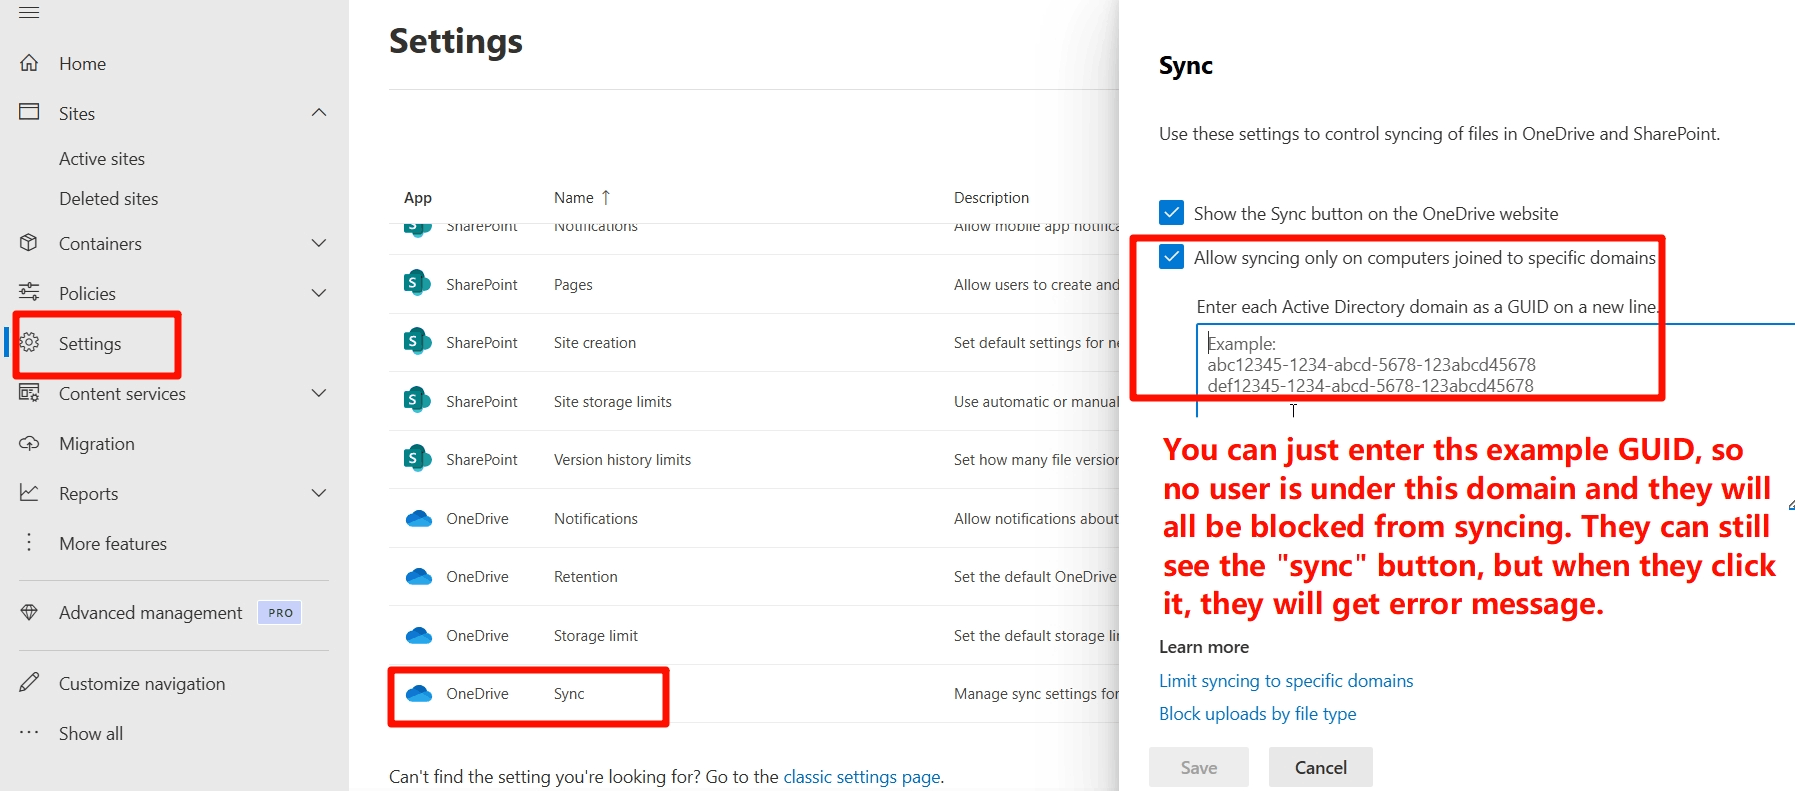Click 'Allow users to create and' description
This screenshot has width=1795, height=791.
(x=1036, y=285)
